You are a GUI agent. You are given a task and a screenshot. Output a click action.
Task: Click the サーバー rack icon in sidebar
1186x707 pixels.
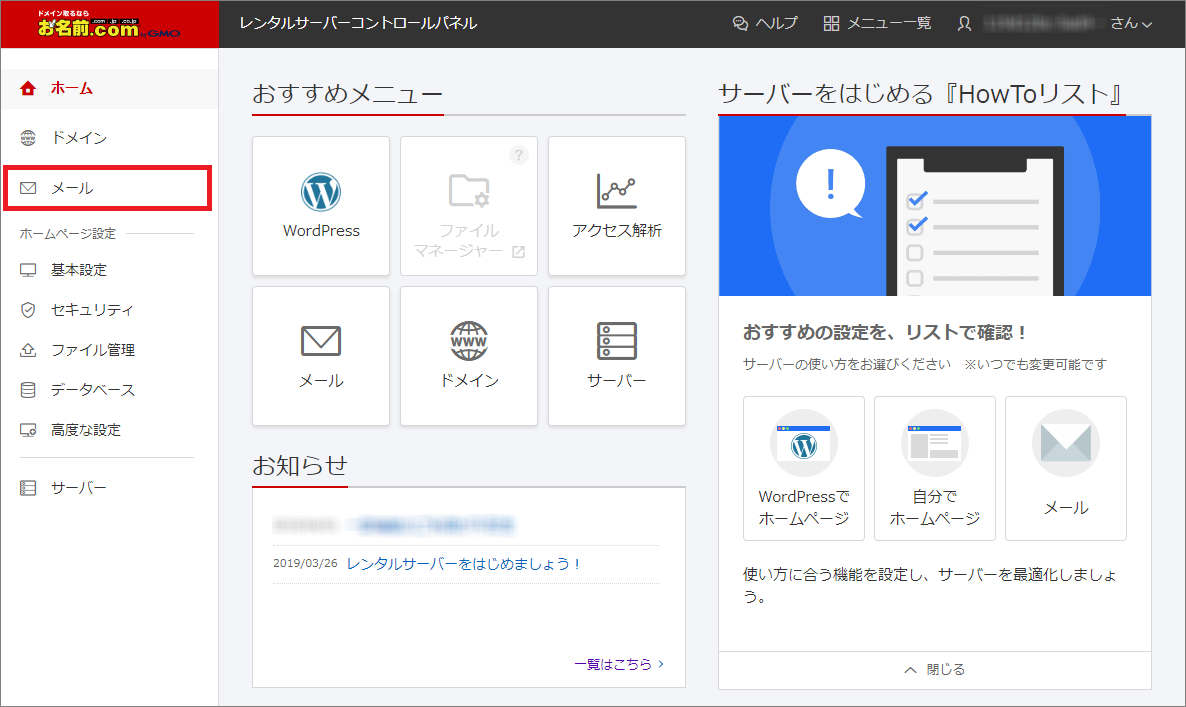pyautogui.click(x=28, y=488)
